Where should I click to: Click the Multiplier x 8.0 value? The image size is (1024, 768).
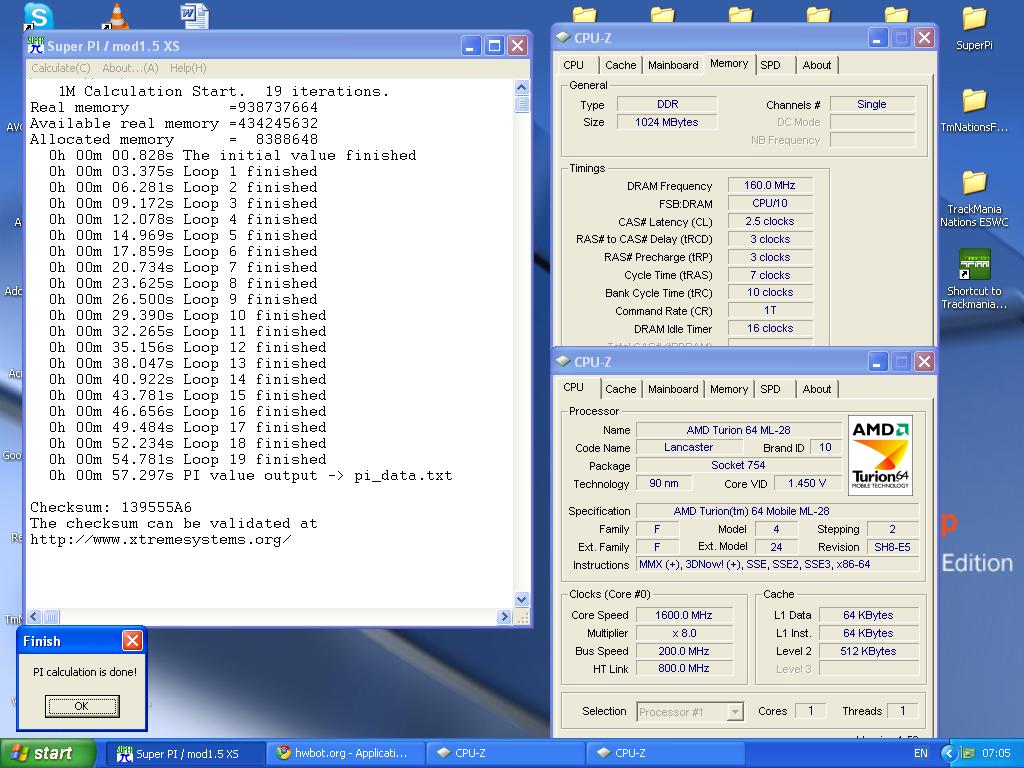[684, 633]
